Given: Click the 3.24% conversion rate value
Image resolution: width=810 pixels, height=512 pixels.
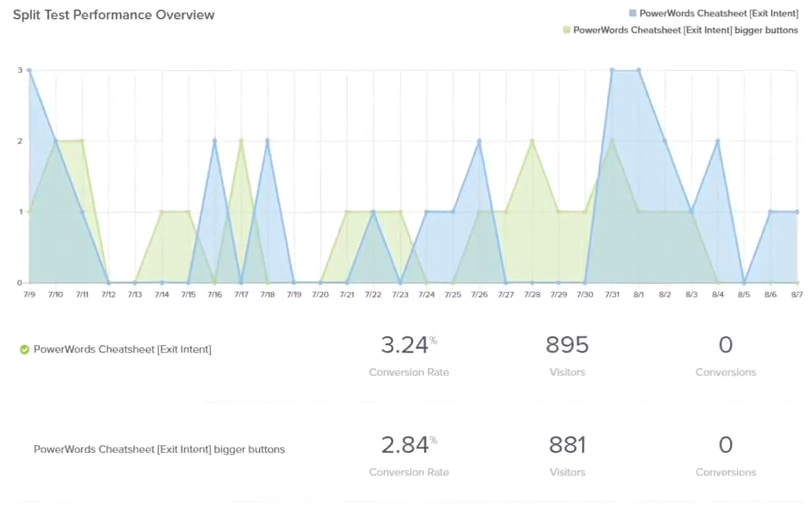Looking at the screenshot, I should click(x=409, y=345).
